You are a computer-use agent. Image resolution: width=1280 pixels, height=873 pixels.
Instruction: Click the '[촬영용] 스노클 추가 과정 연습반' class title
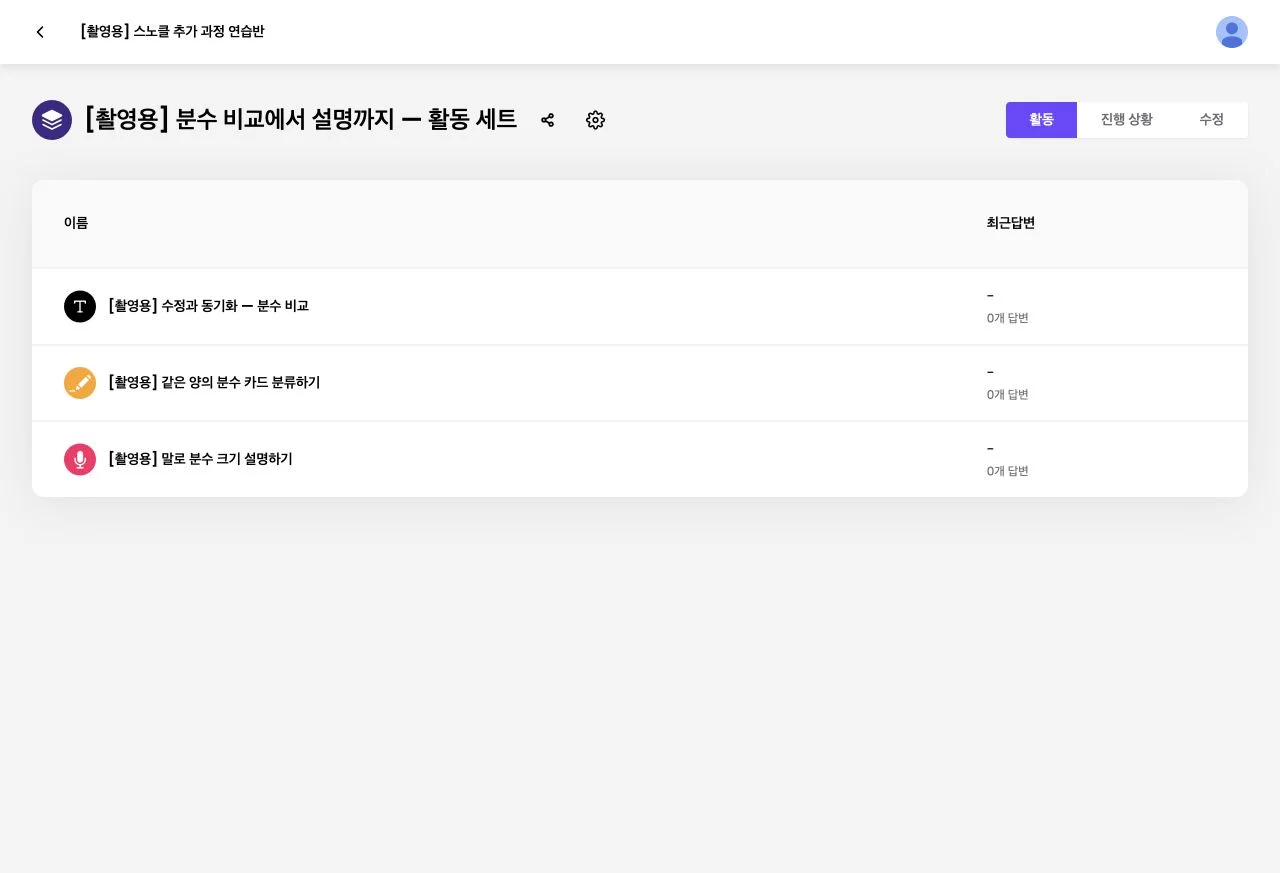point(172,32)
